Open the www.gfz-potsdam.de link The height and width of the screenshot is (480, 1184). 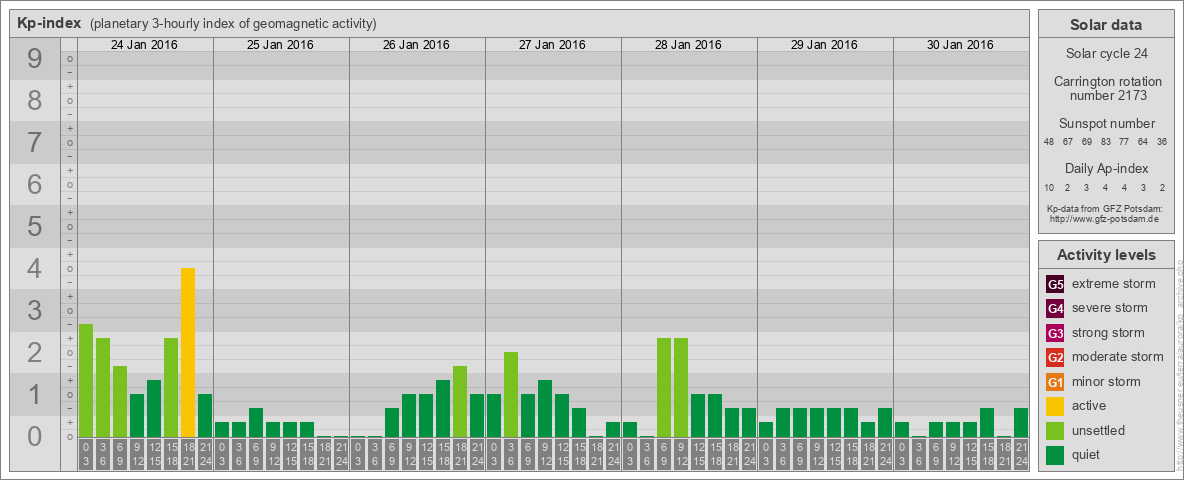pyautogui.click(x=1103, y=219)
